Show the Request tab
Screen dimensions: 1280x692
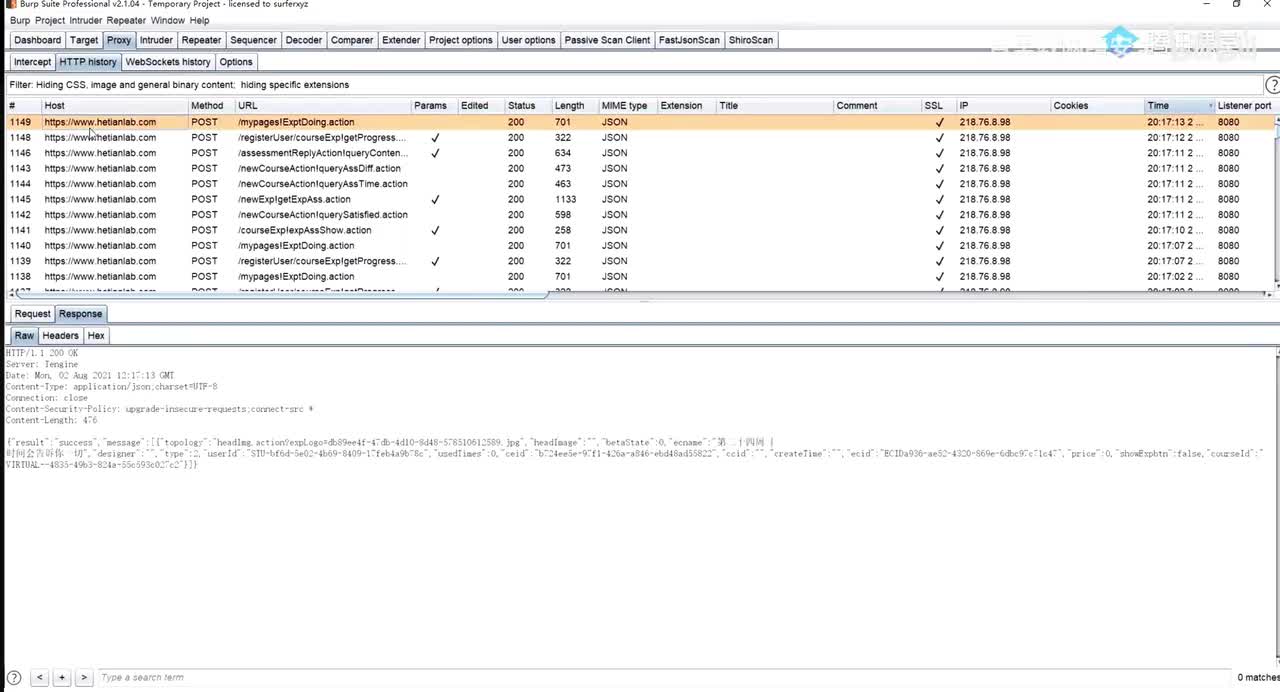tap(32, 314)
